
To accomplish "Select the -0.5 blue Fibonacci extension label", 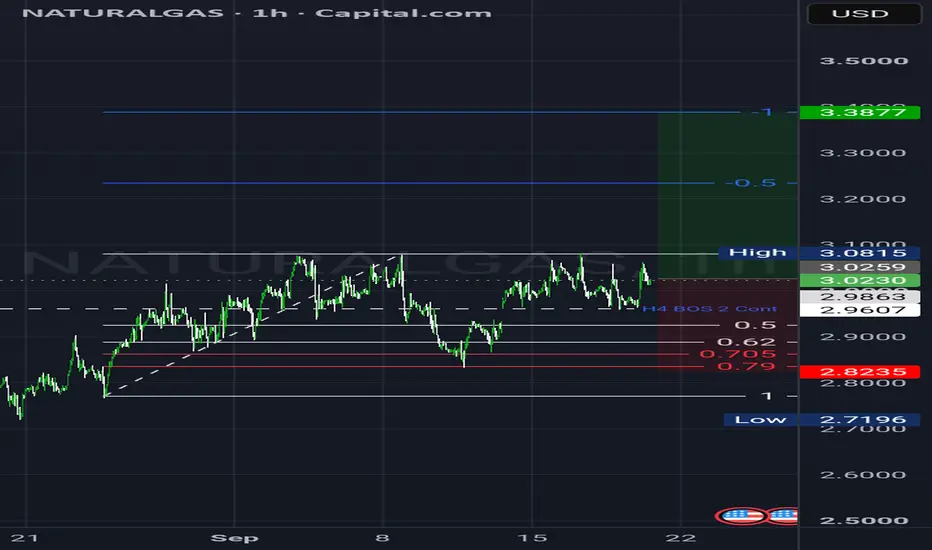I will click(x=750, y=183).
